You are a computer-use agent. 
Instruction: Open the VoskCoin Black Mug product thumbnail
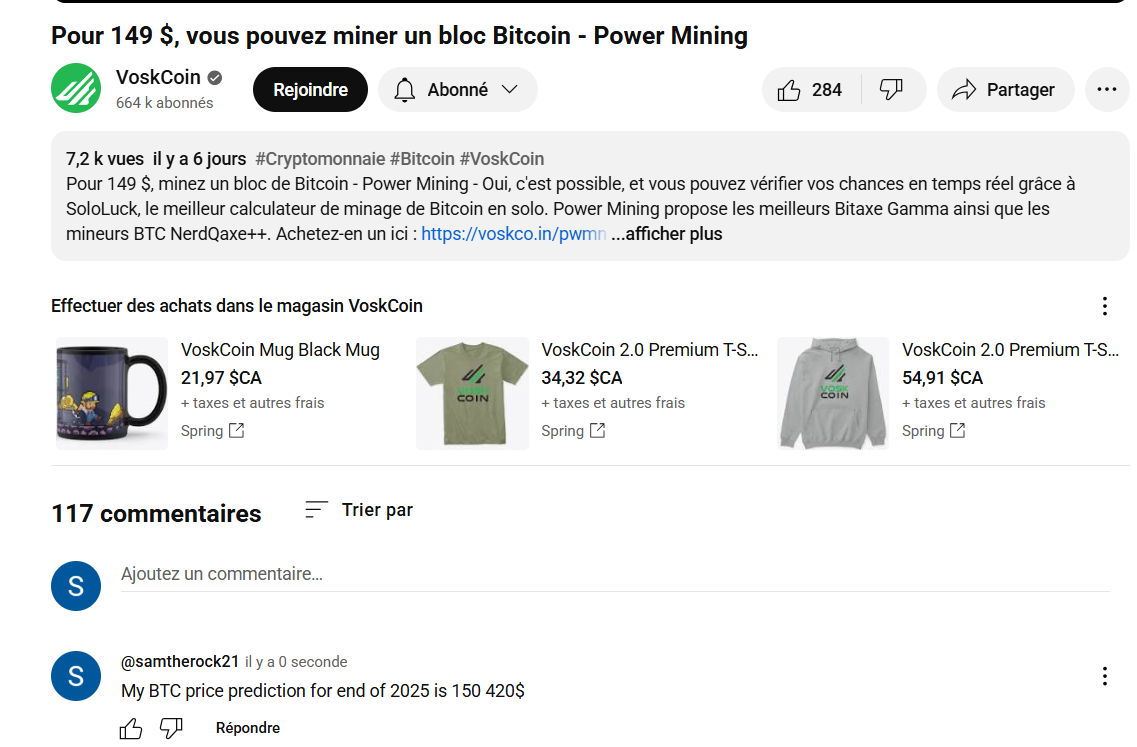click(x=112, y=393)
